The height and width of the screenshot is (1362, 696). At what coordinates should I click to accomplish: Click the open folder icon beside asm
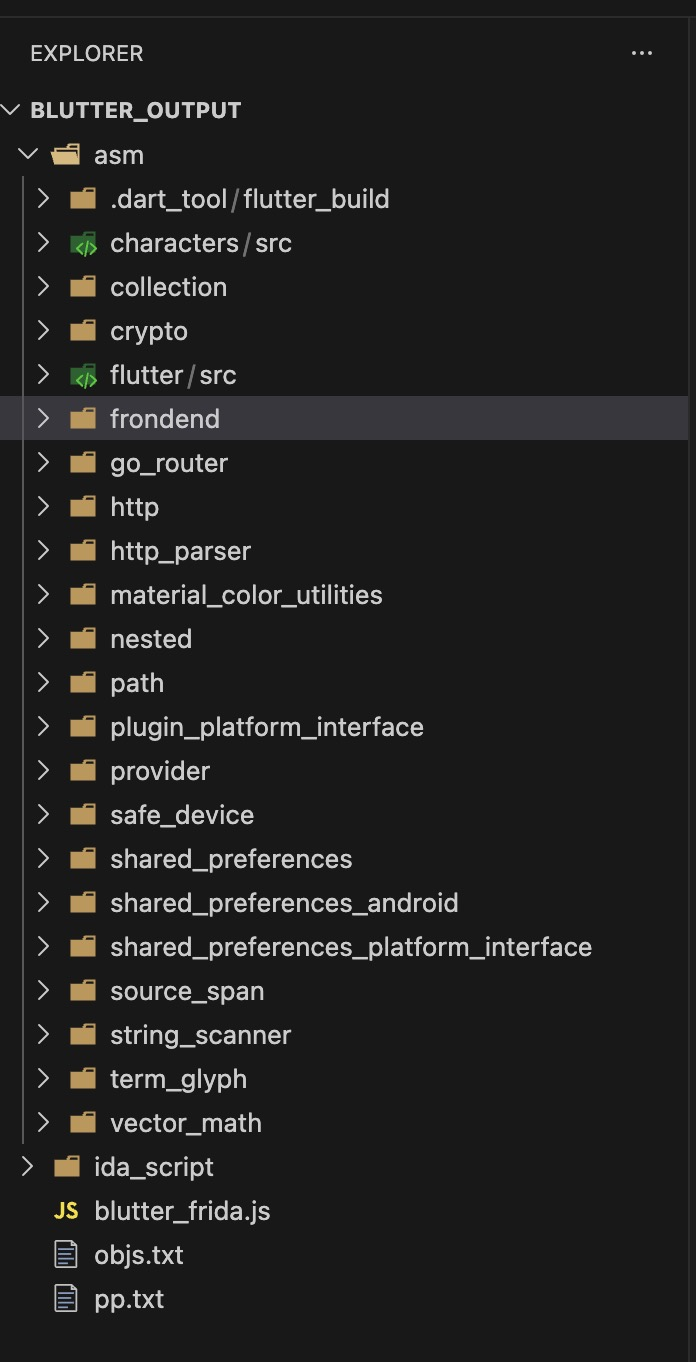pyautogui.click(x=66, y=155)
